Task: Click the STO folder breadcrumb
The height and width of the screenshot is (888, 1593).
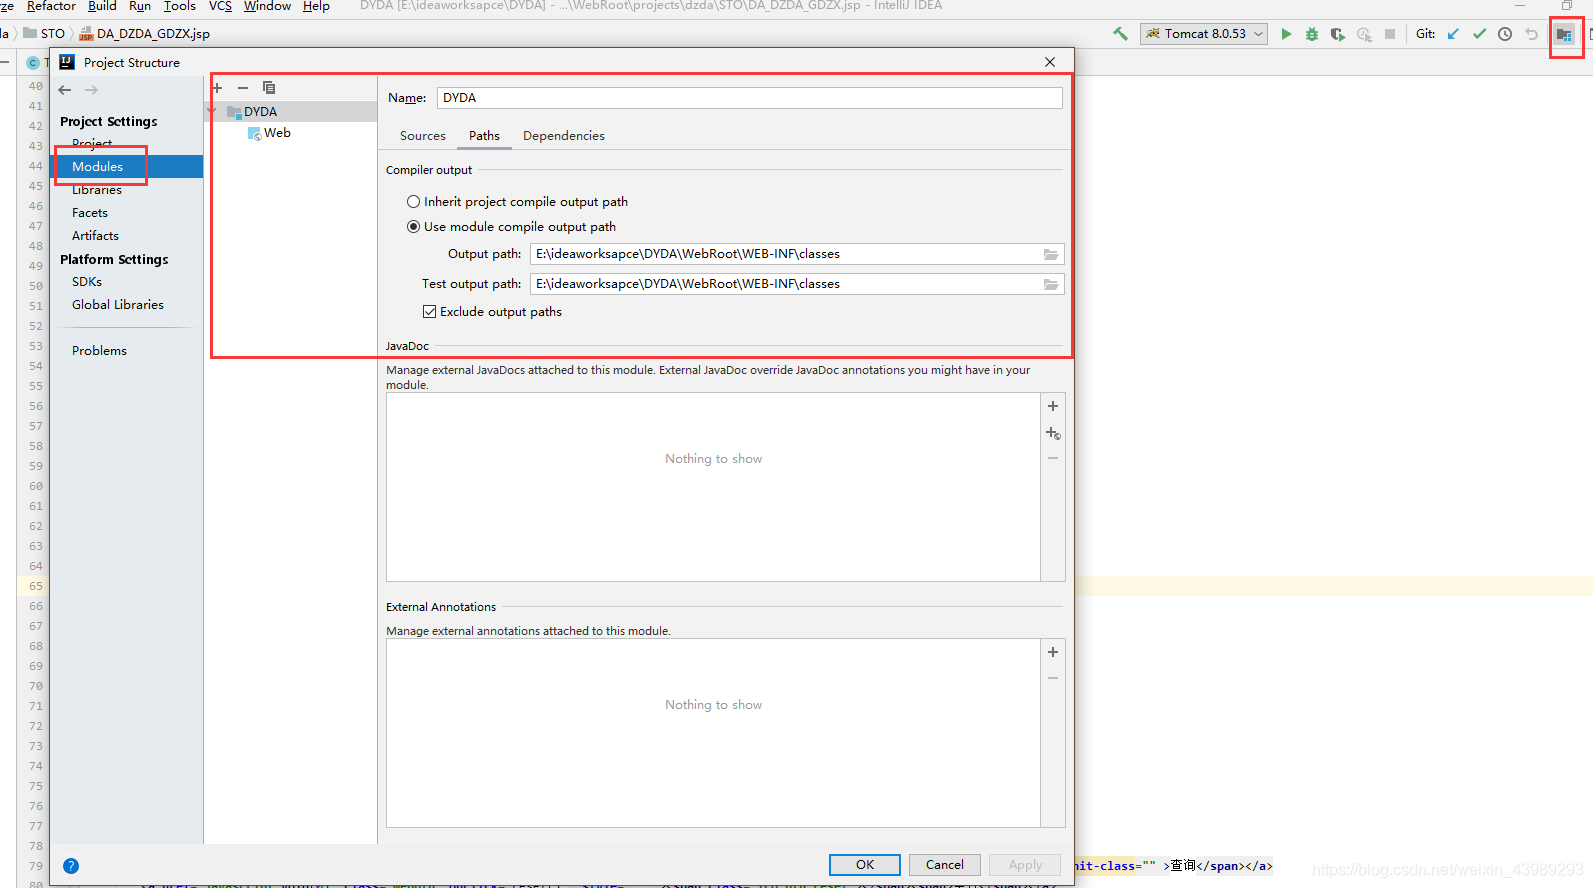Action: tap(44, 34)
